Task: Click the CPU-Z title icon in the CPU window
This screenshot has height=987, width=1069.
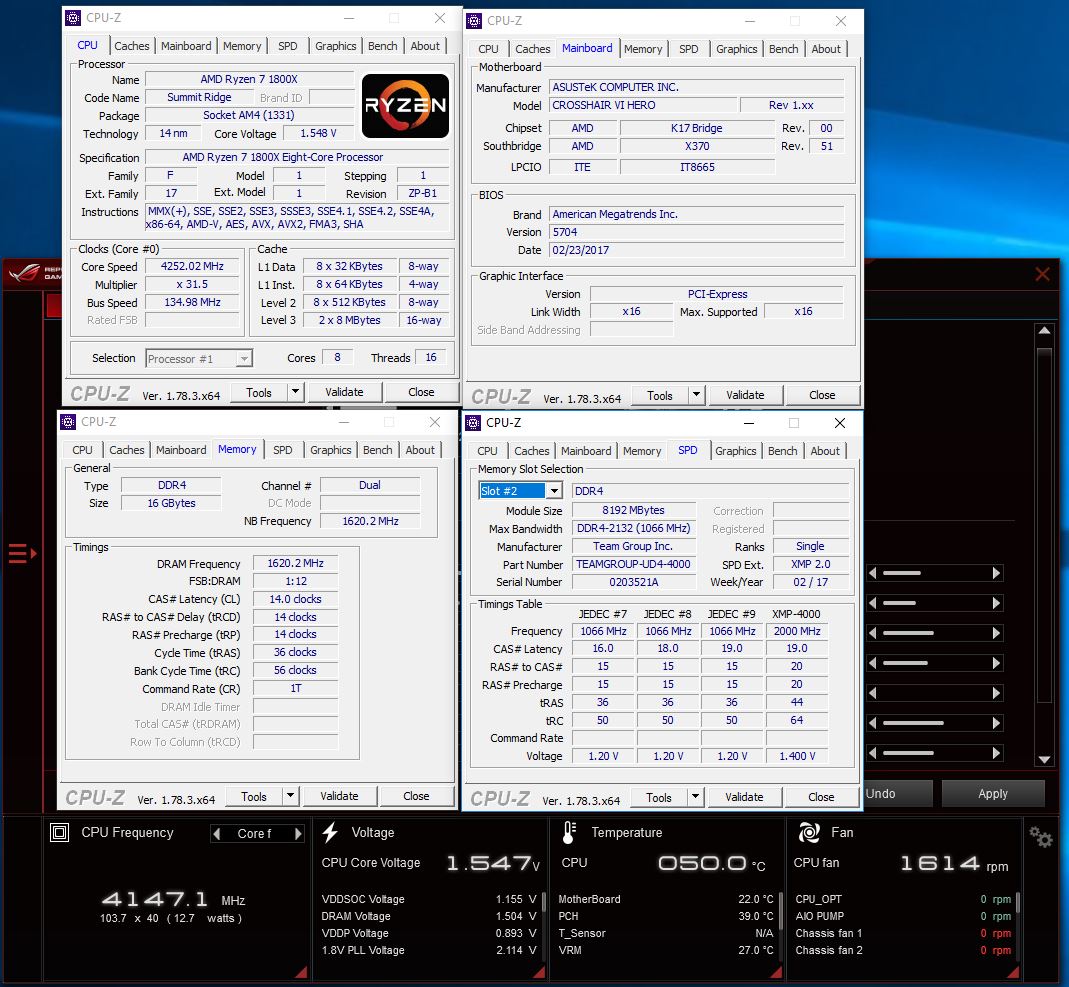Action: pyautogui.click(x=73, y=18)
